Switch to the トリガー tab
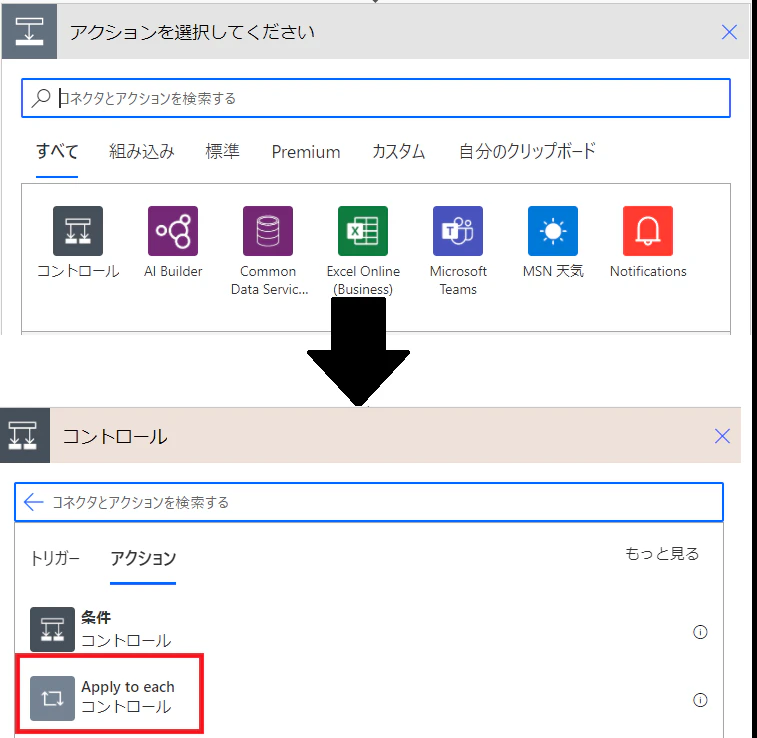Screen dimensions: 757x738 pos(55,558)
